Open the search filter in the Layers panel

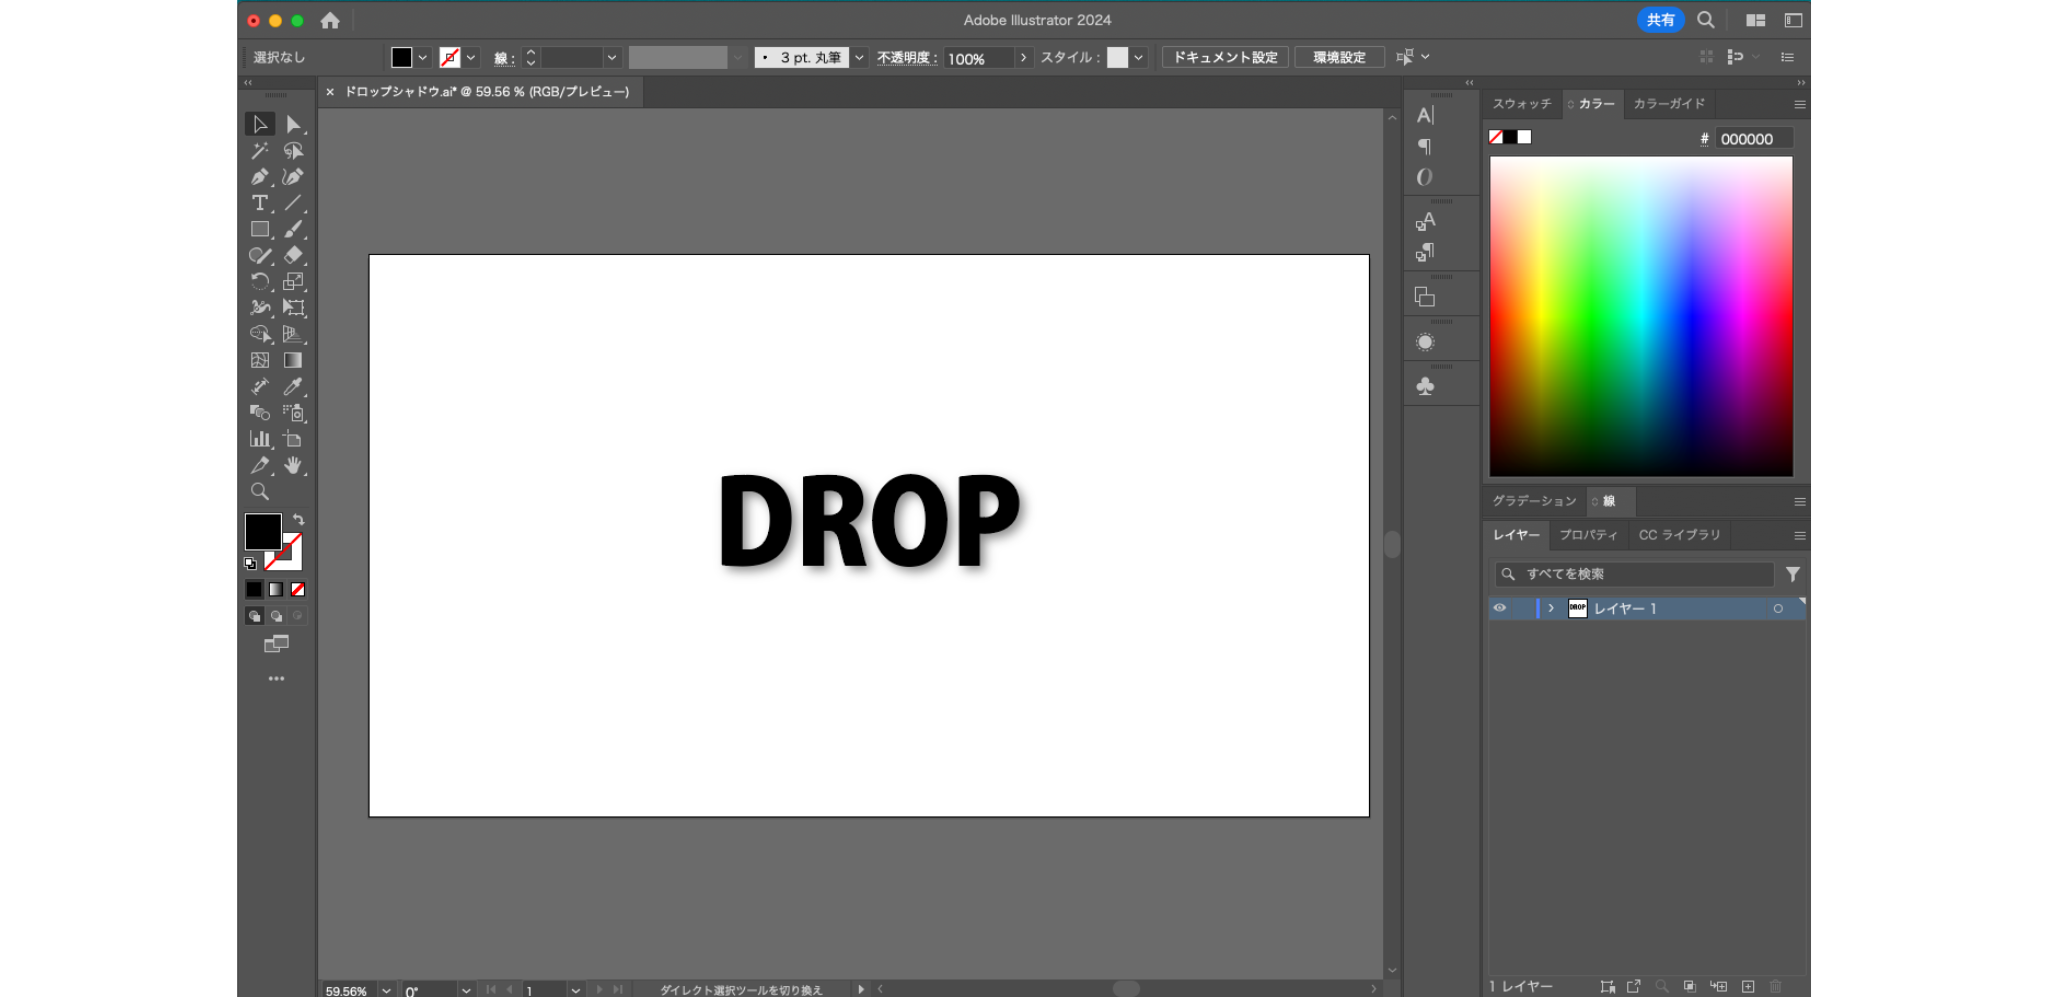pyautogui.click(x=1793, y=574)
